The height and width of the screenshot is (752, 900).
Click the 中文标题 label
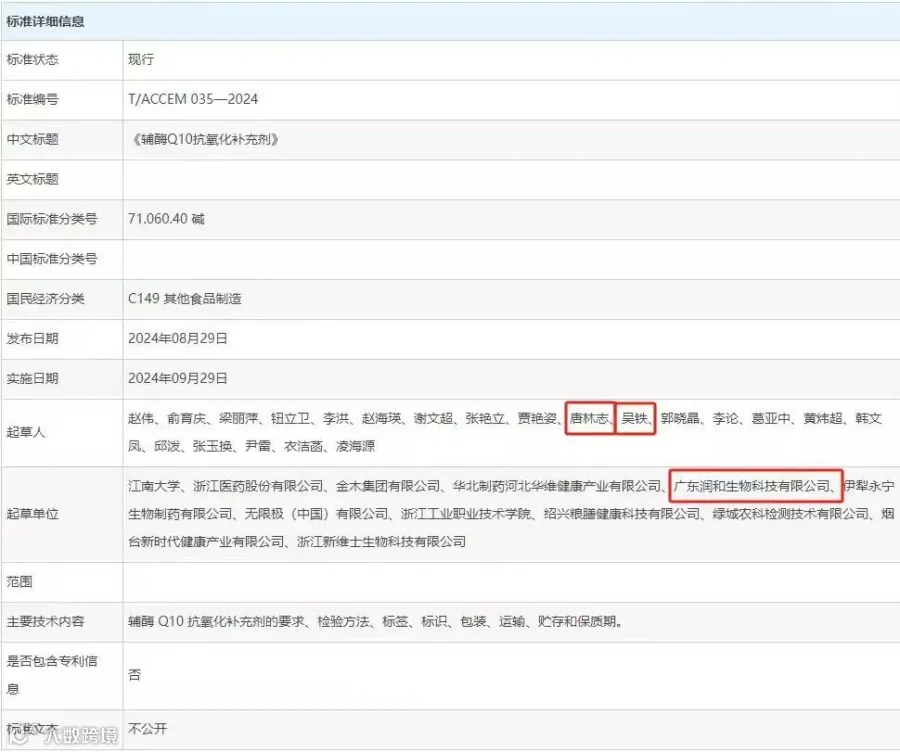(32, 139)
